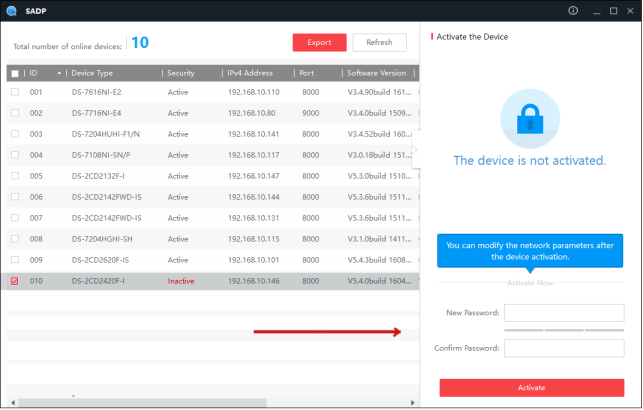This screenshot has height=410, width=643.
Task: Click the horizontal scrollbar thumb under the table
Action: (x=142, y=403)
